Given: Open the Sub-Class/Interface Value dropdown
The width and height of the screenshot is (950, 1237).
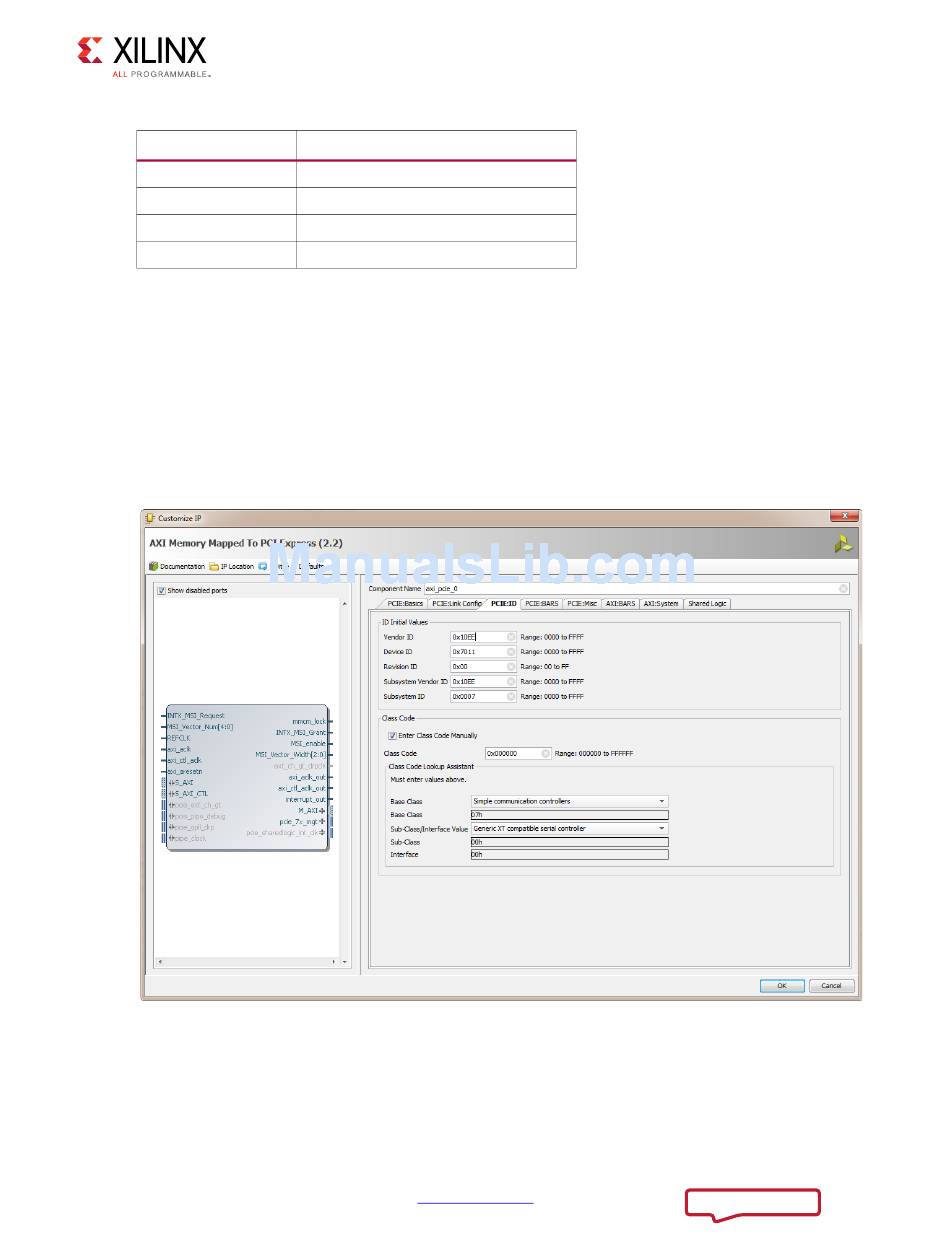Looking at the screenshot, I should (x=570, y=829).
